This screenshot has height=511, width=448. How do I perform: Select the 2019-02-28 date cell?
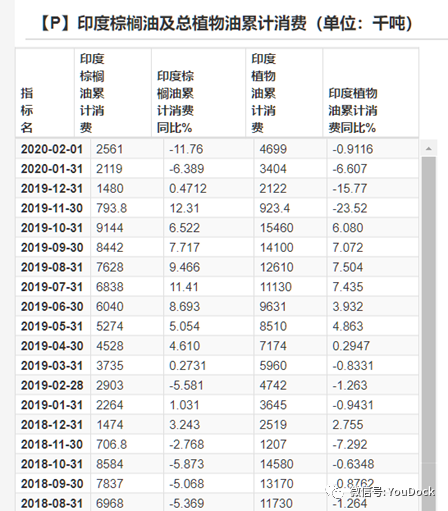(x=53, y=385)
